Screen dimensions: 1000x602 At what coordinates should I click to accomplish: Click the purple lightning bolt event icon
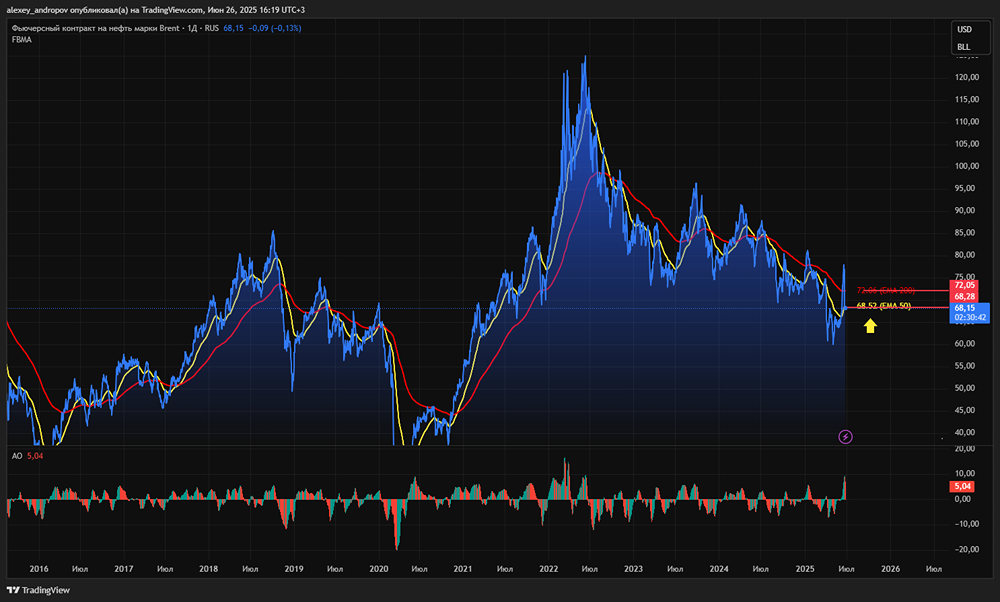pyautogui.click(x=845, y=436)
